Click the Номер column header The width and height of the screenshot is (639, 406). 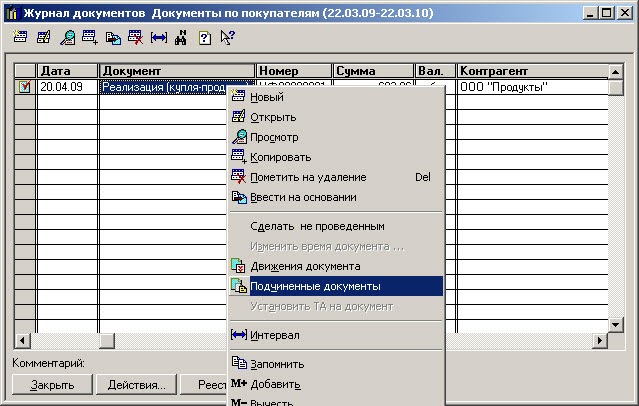[294, 71]
